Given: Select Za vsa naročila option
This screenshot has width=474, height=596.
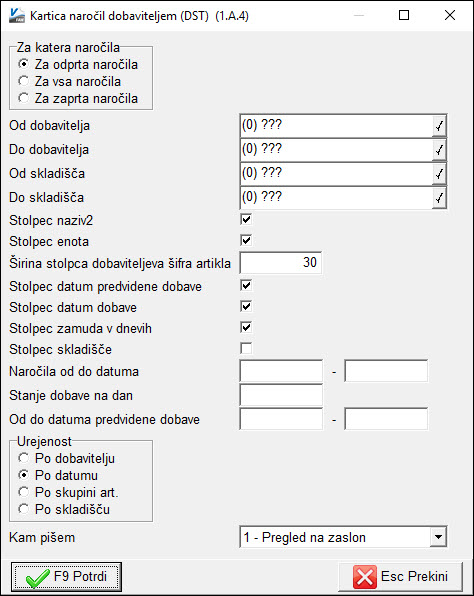Looking at the screenshot, I should coord(24,81).
